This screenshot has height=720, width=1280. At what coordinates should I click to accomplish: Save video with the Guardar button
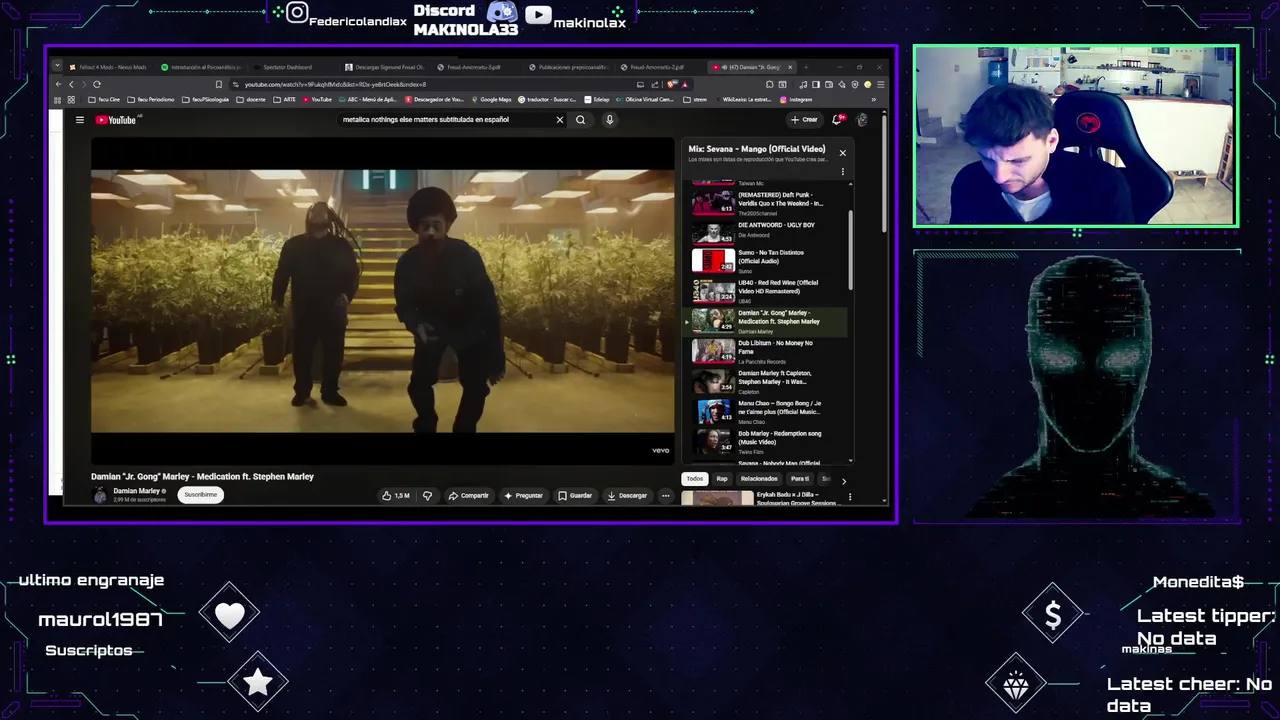pos(575,496)
